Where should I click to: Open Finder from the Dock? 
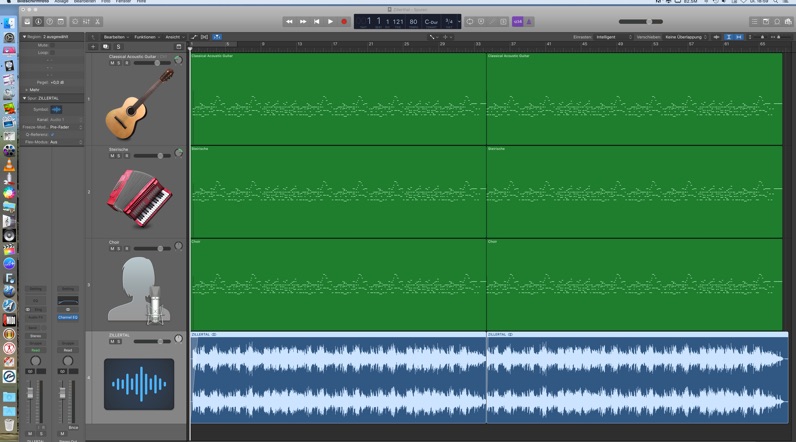(x=9, y=23)
